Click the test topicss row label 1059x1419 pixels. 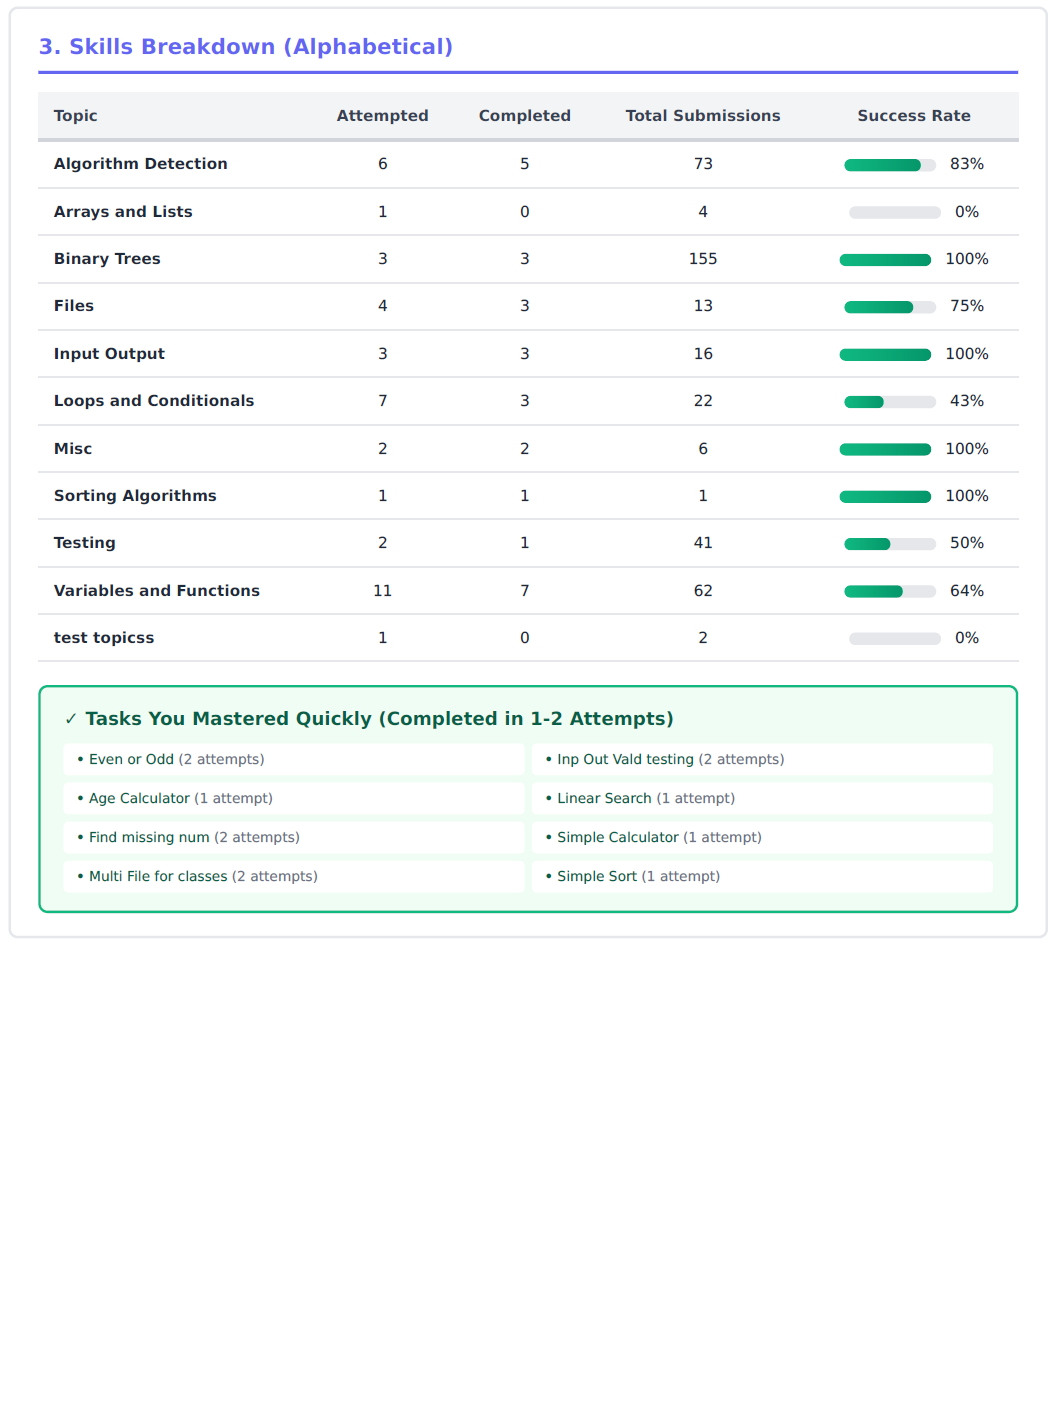pos(104,638)
